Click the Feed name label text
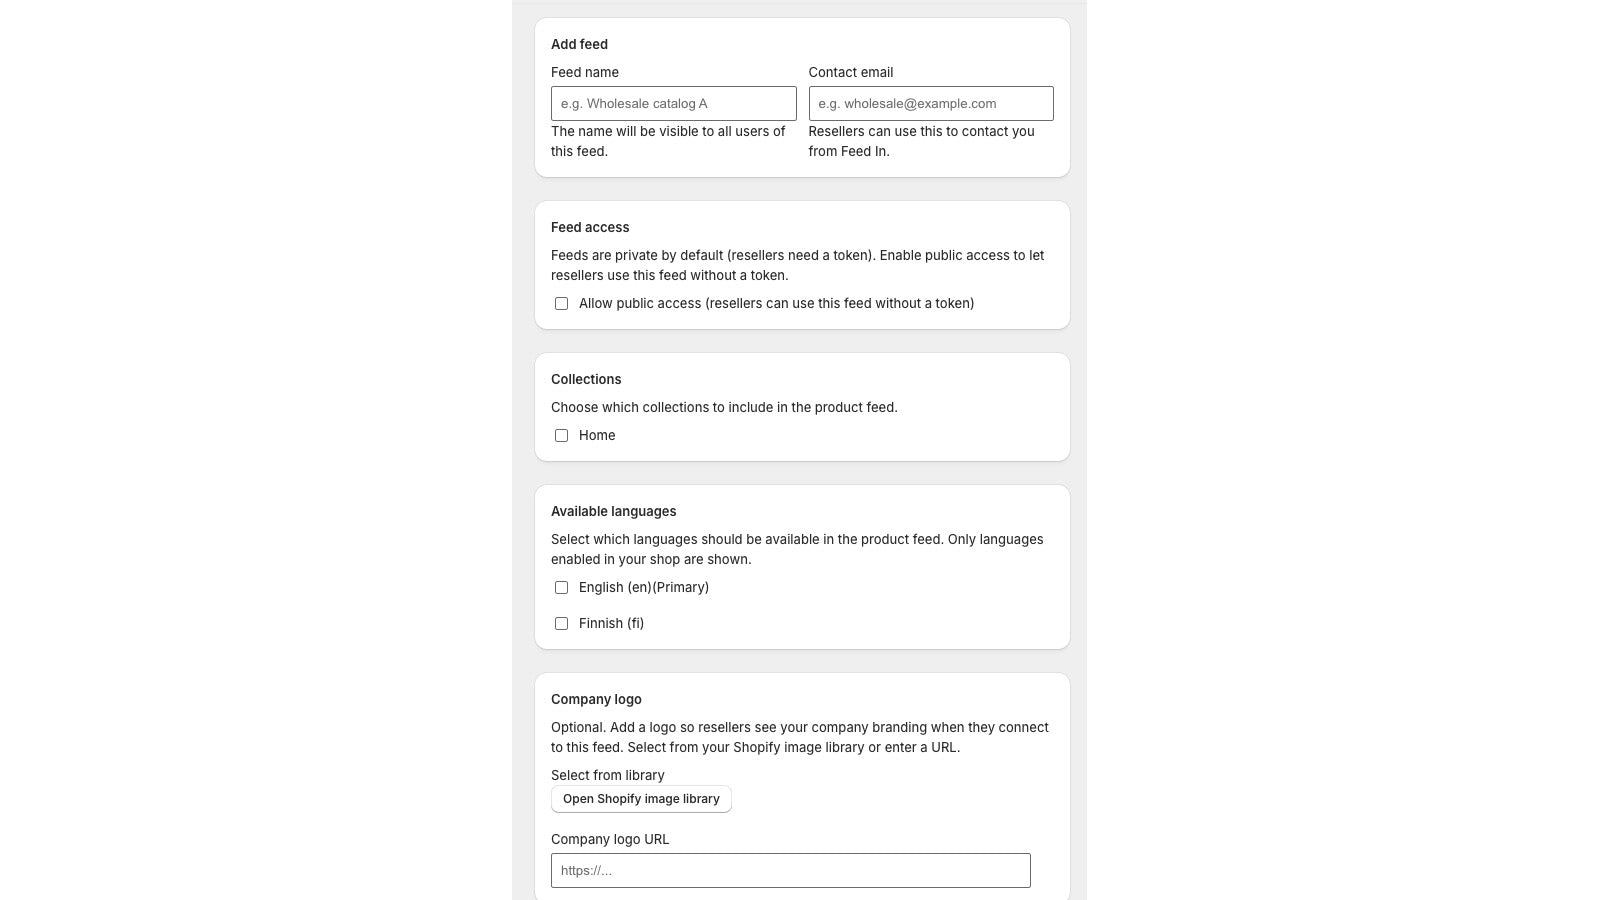The width and height of the screenshot is (1600, 900). [584, 72]
